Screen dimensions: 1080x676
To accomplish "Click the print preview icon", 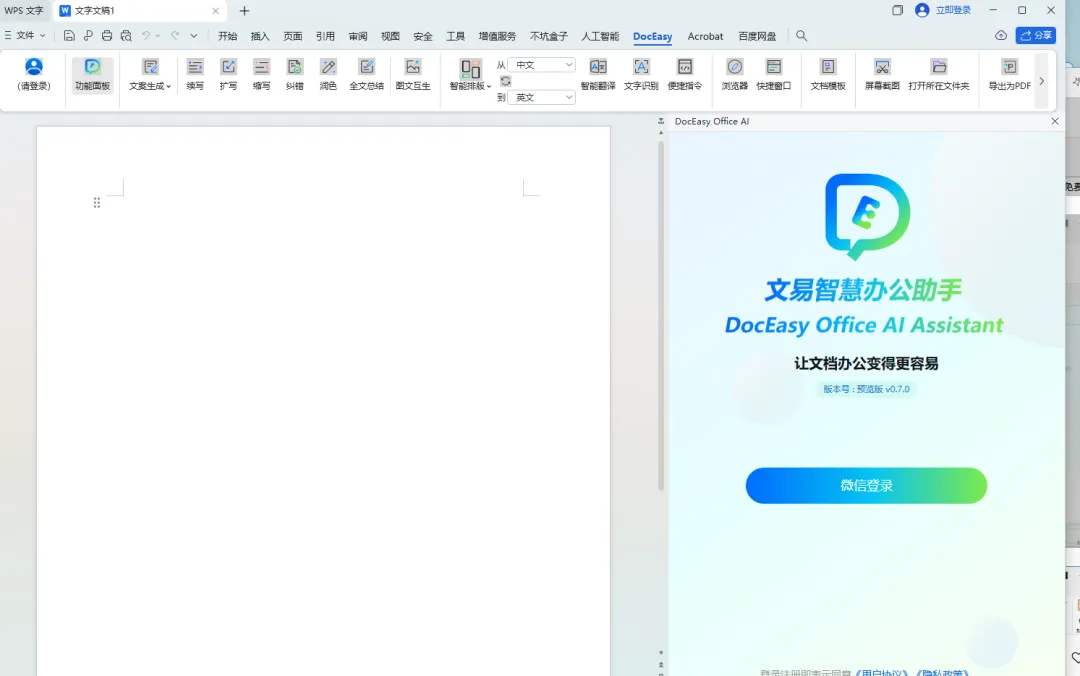I will pos(126,36).
